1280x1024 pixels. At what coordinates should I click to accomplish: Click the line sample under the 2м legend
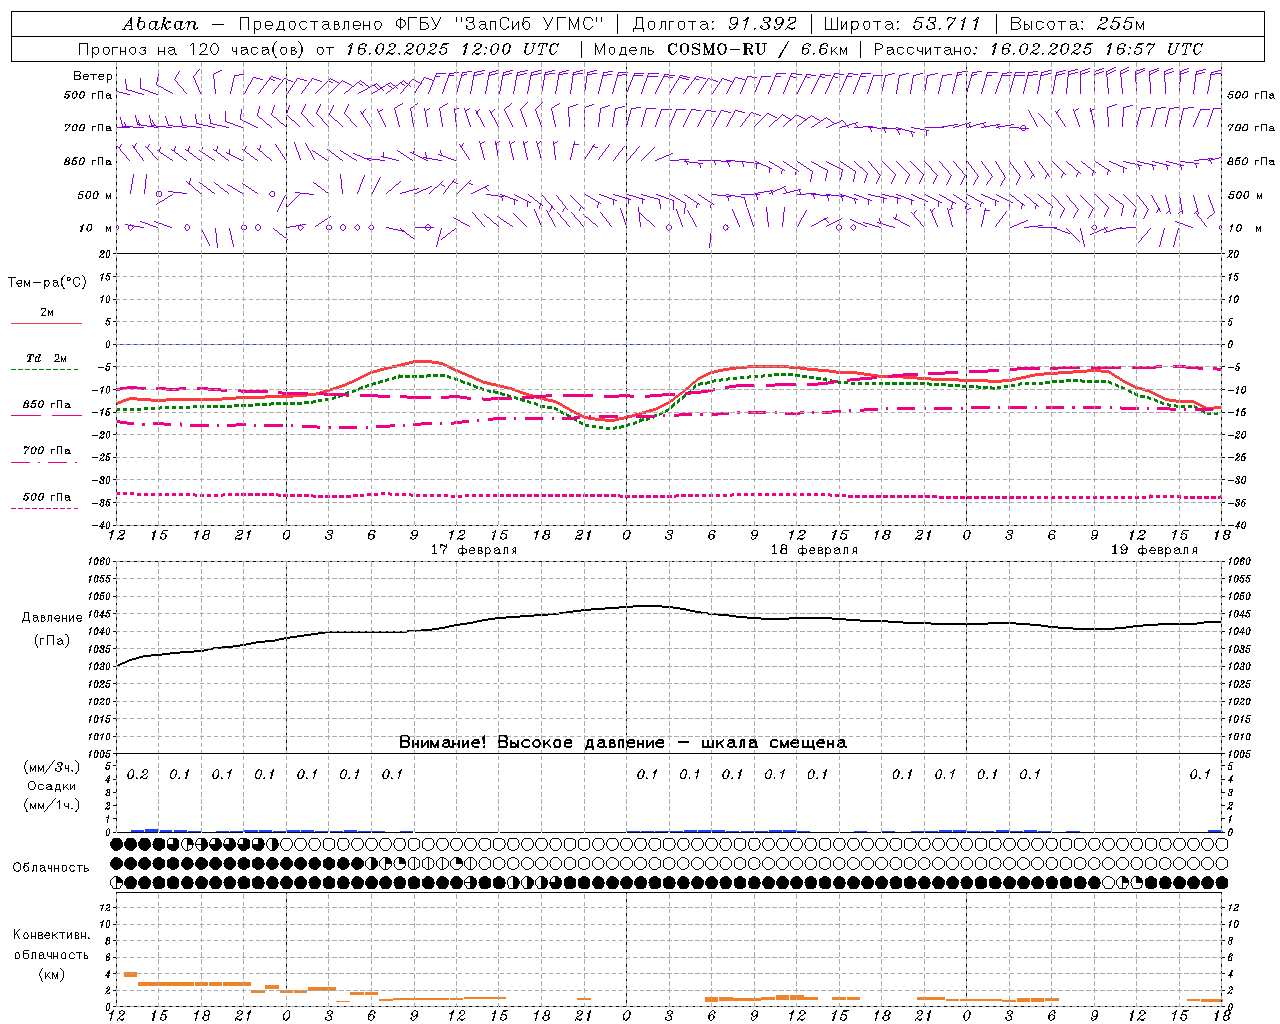[x=46, y=323]
